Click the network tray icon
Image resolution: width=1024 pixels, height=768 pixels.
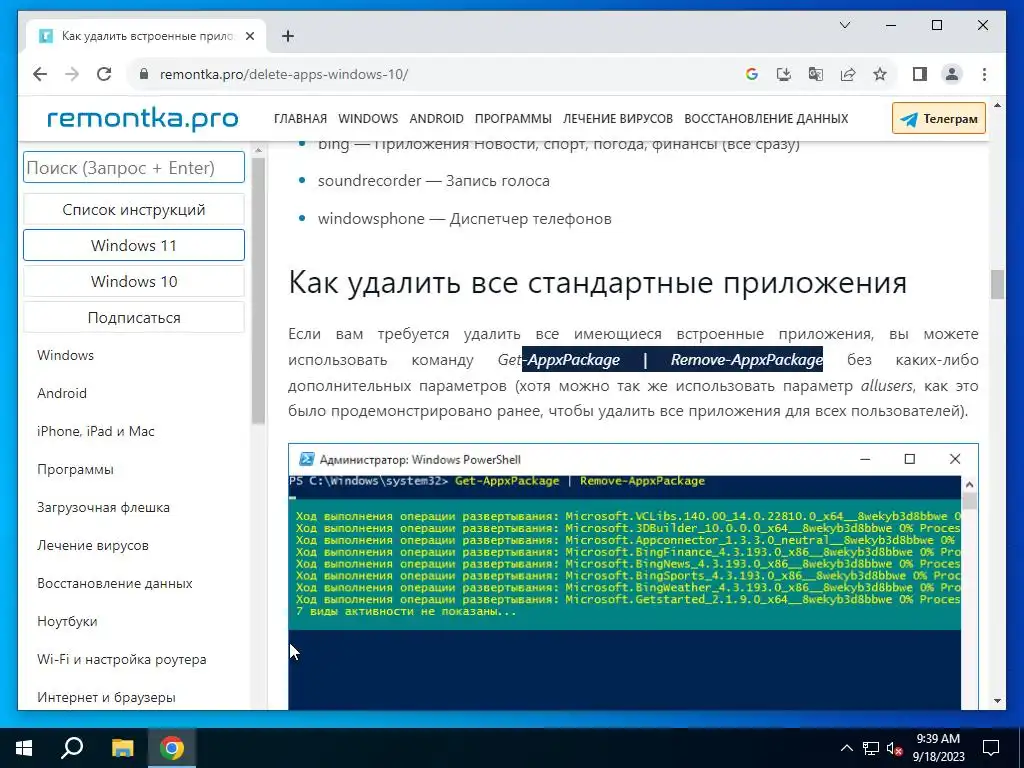[871, 748]
